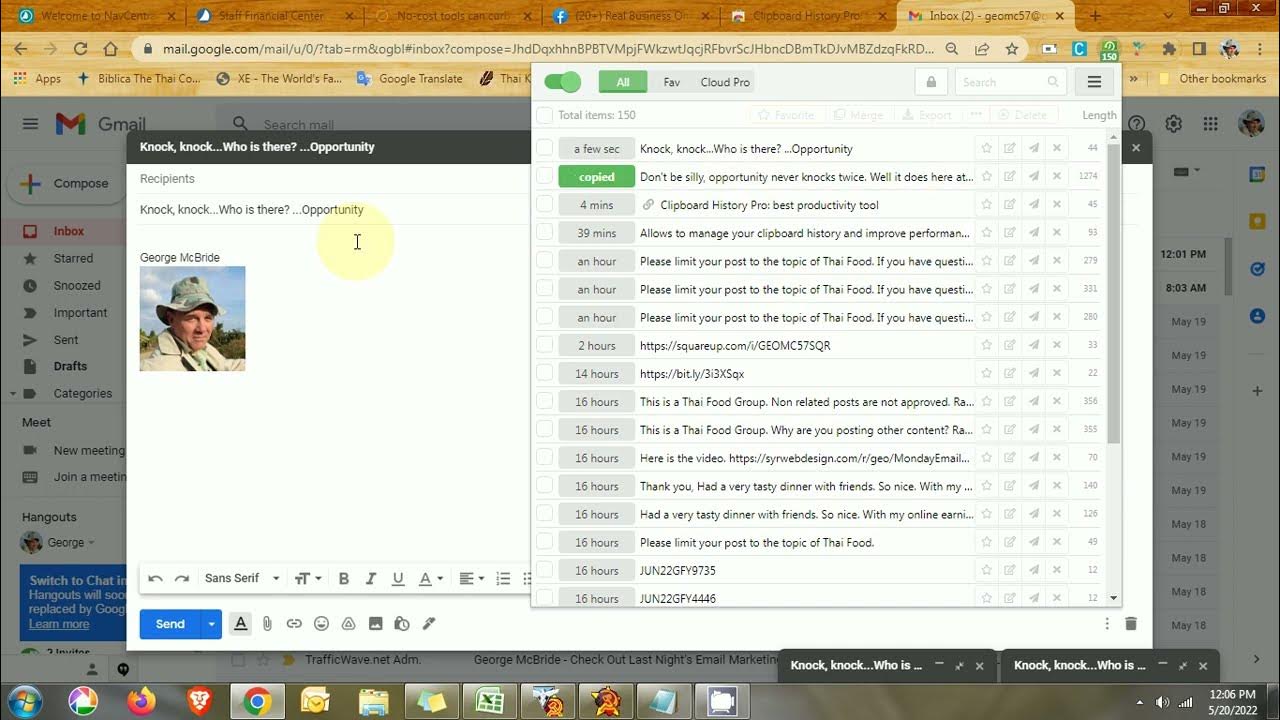Insert a numbered list in message
This screenshot has height=720, width=1280.
(503, 579)
